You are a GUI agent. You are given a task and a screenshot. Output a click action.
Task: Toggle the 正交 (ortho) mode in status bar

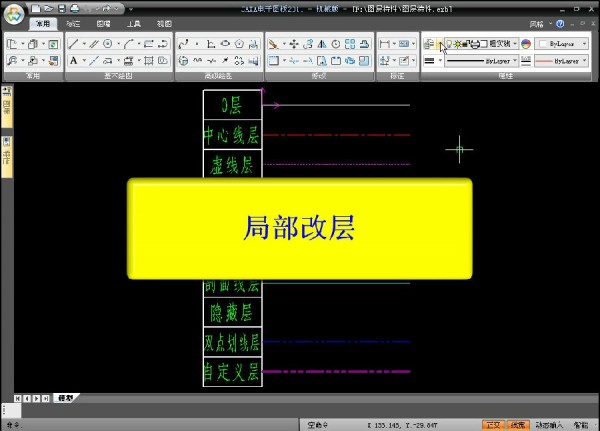(494, 425)
